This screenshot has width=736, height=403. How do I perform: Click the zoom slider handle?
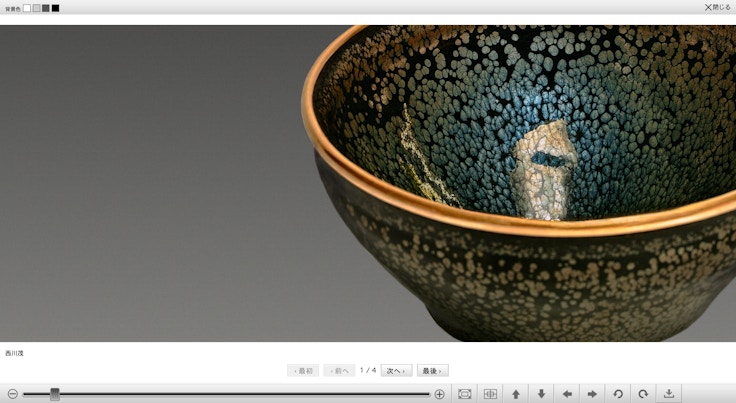55,394
